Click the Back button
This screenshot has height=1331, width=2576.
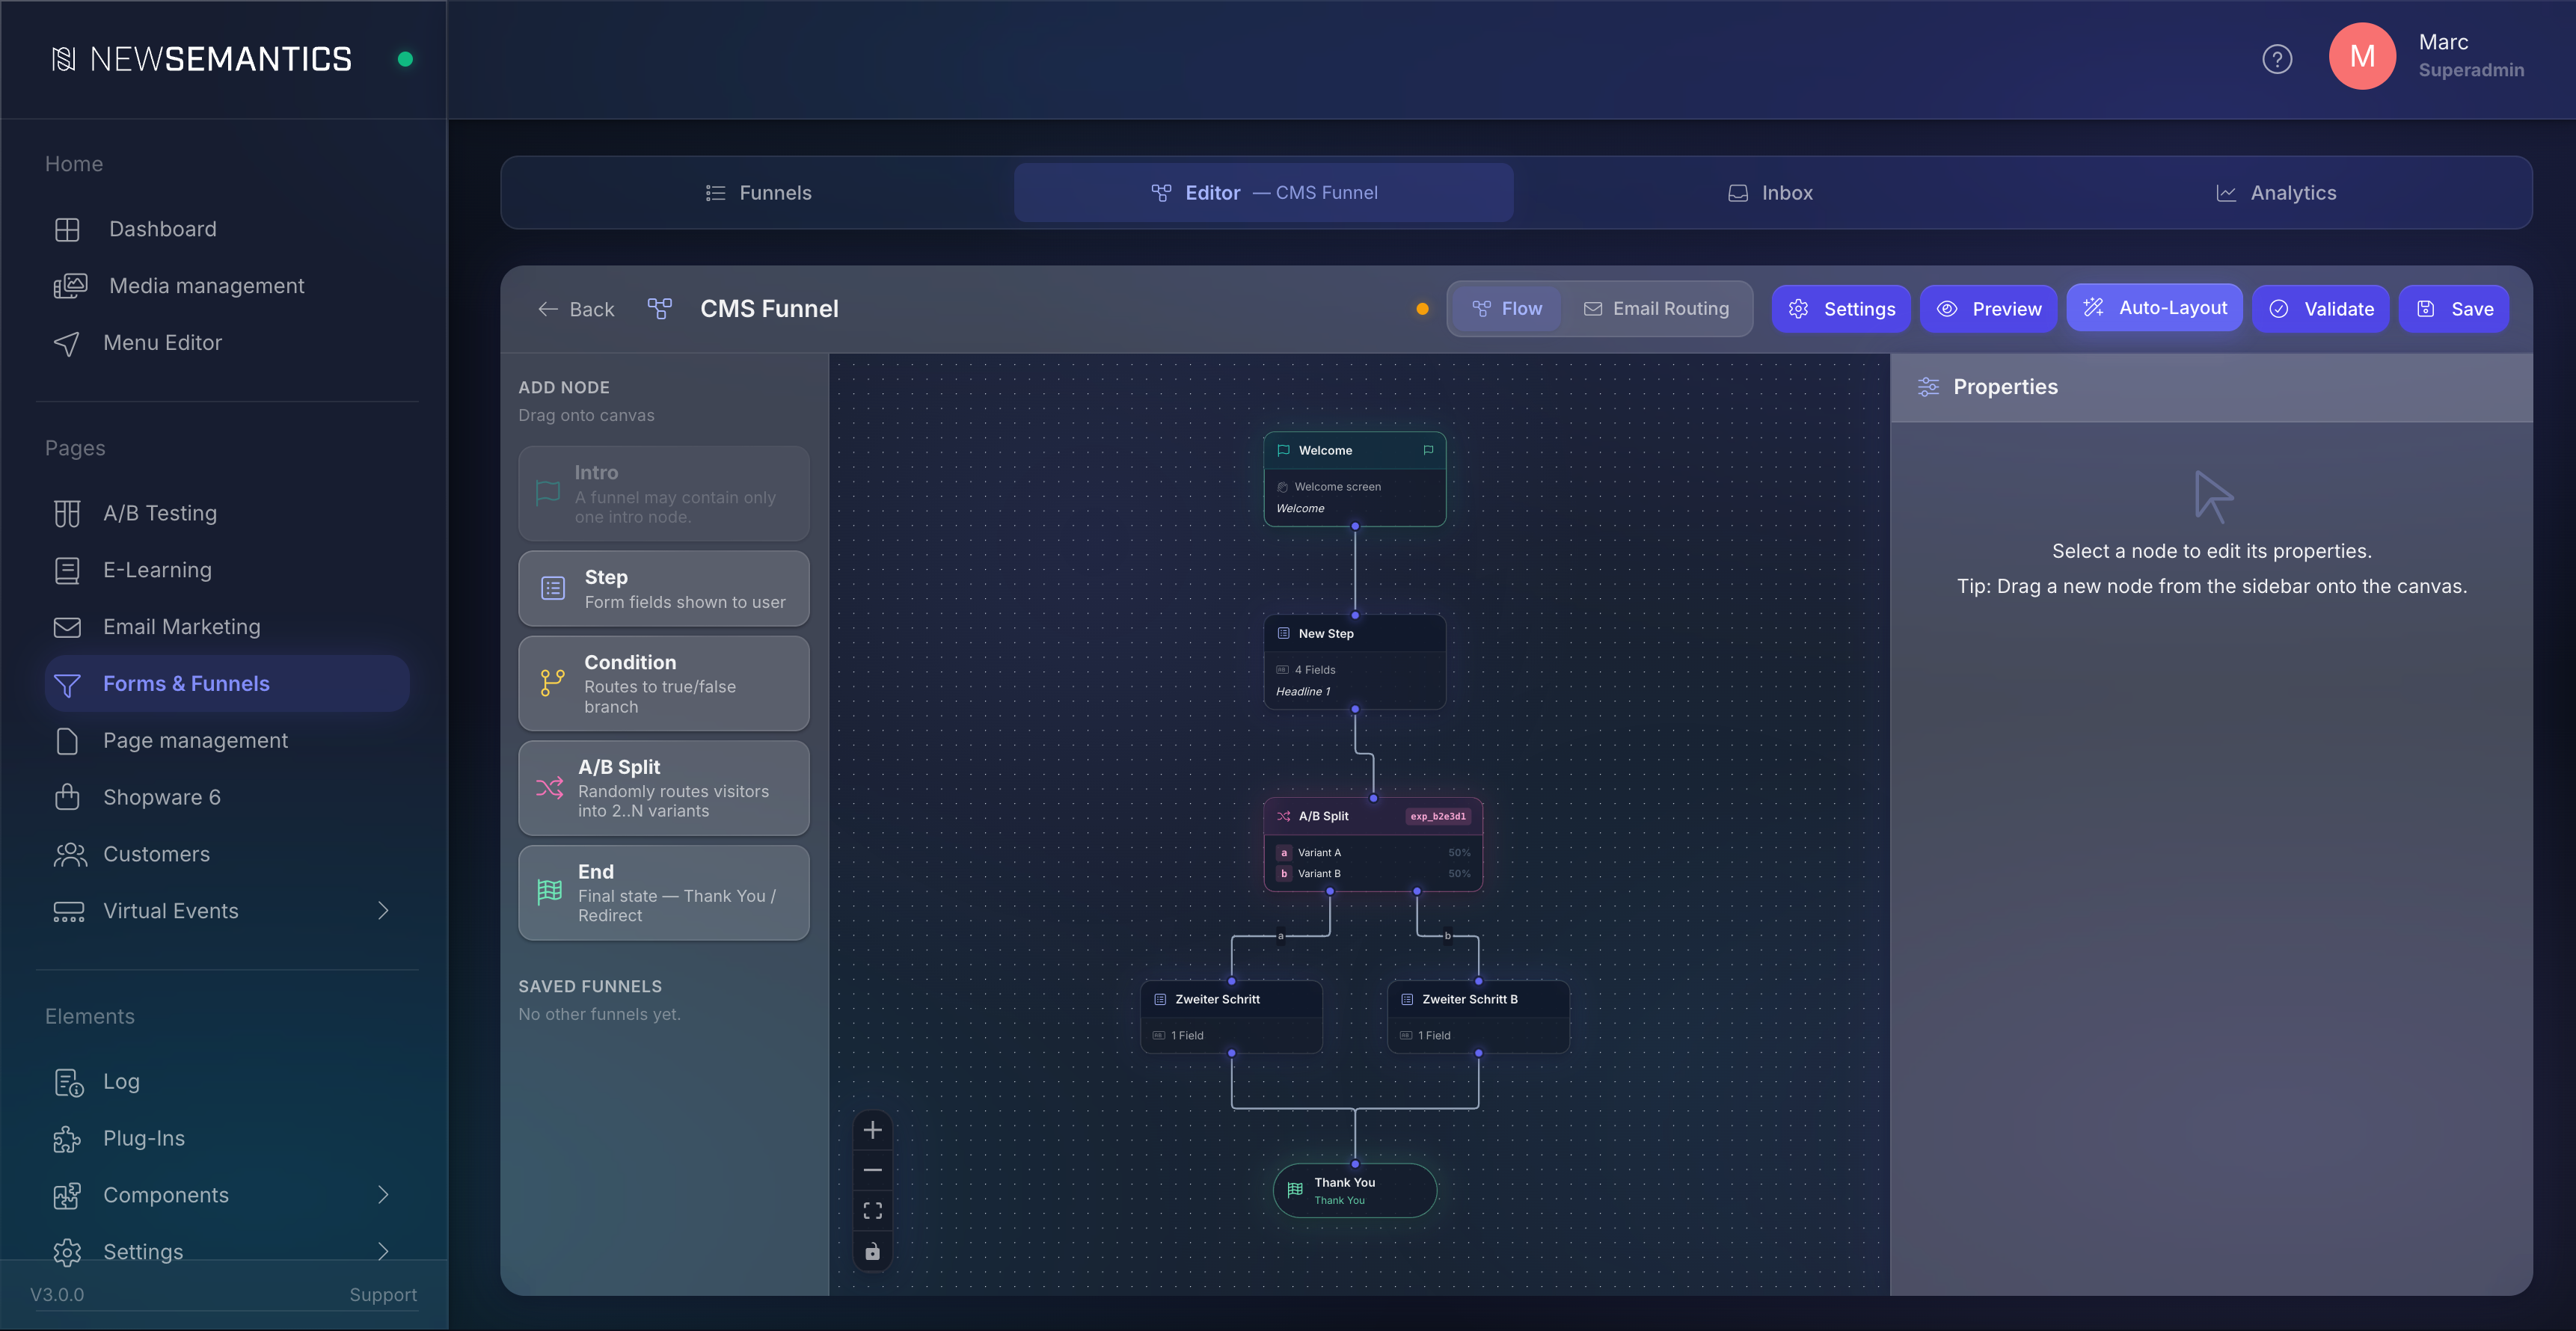point(576,310)
